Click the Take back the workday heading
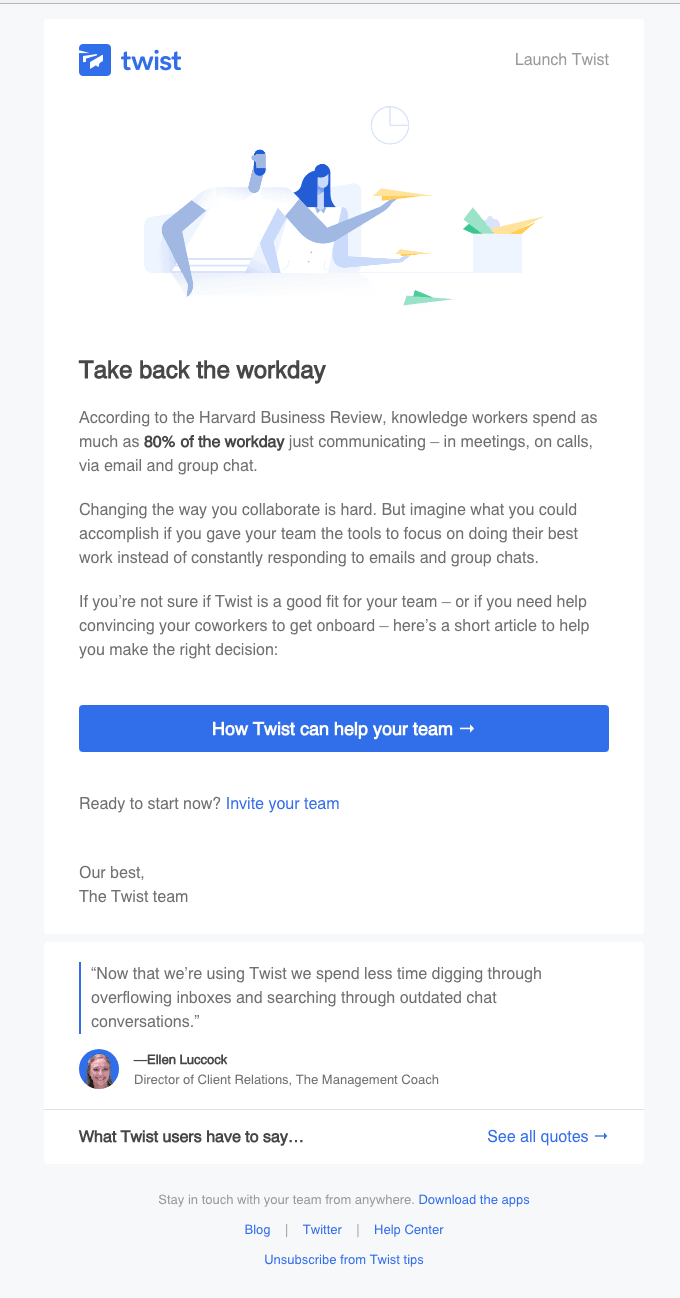Viewport: 680px width, 1298px height. coord(202,370)
